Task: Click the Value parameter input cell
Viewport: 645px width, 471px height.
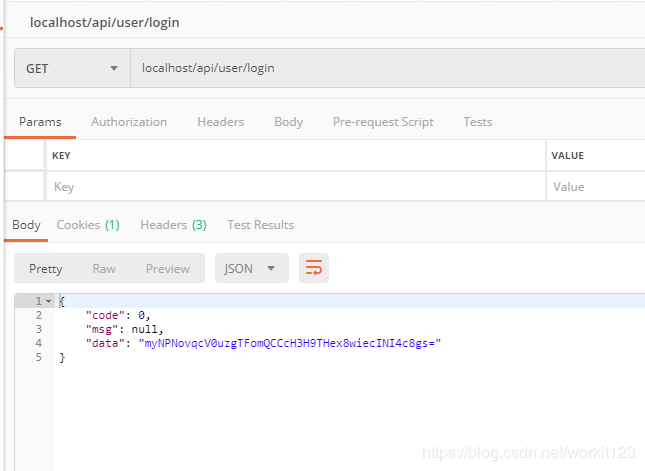Action: [x=595, y=187]
